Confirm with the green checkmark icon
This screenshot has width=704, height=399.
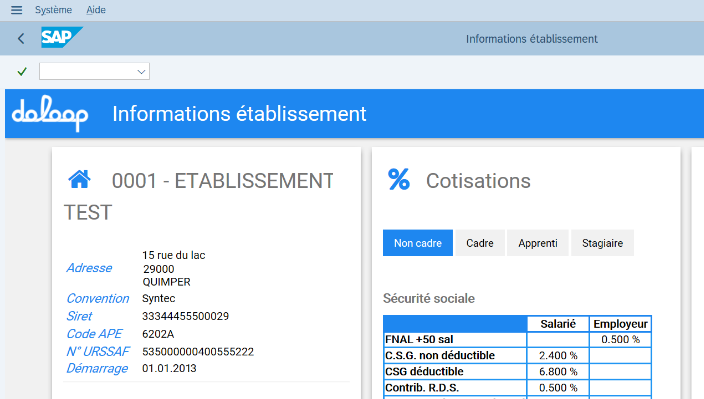point(22,71)
